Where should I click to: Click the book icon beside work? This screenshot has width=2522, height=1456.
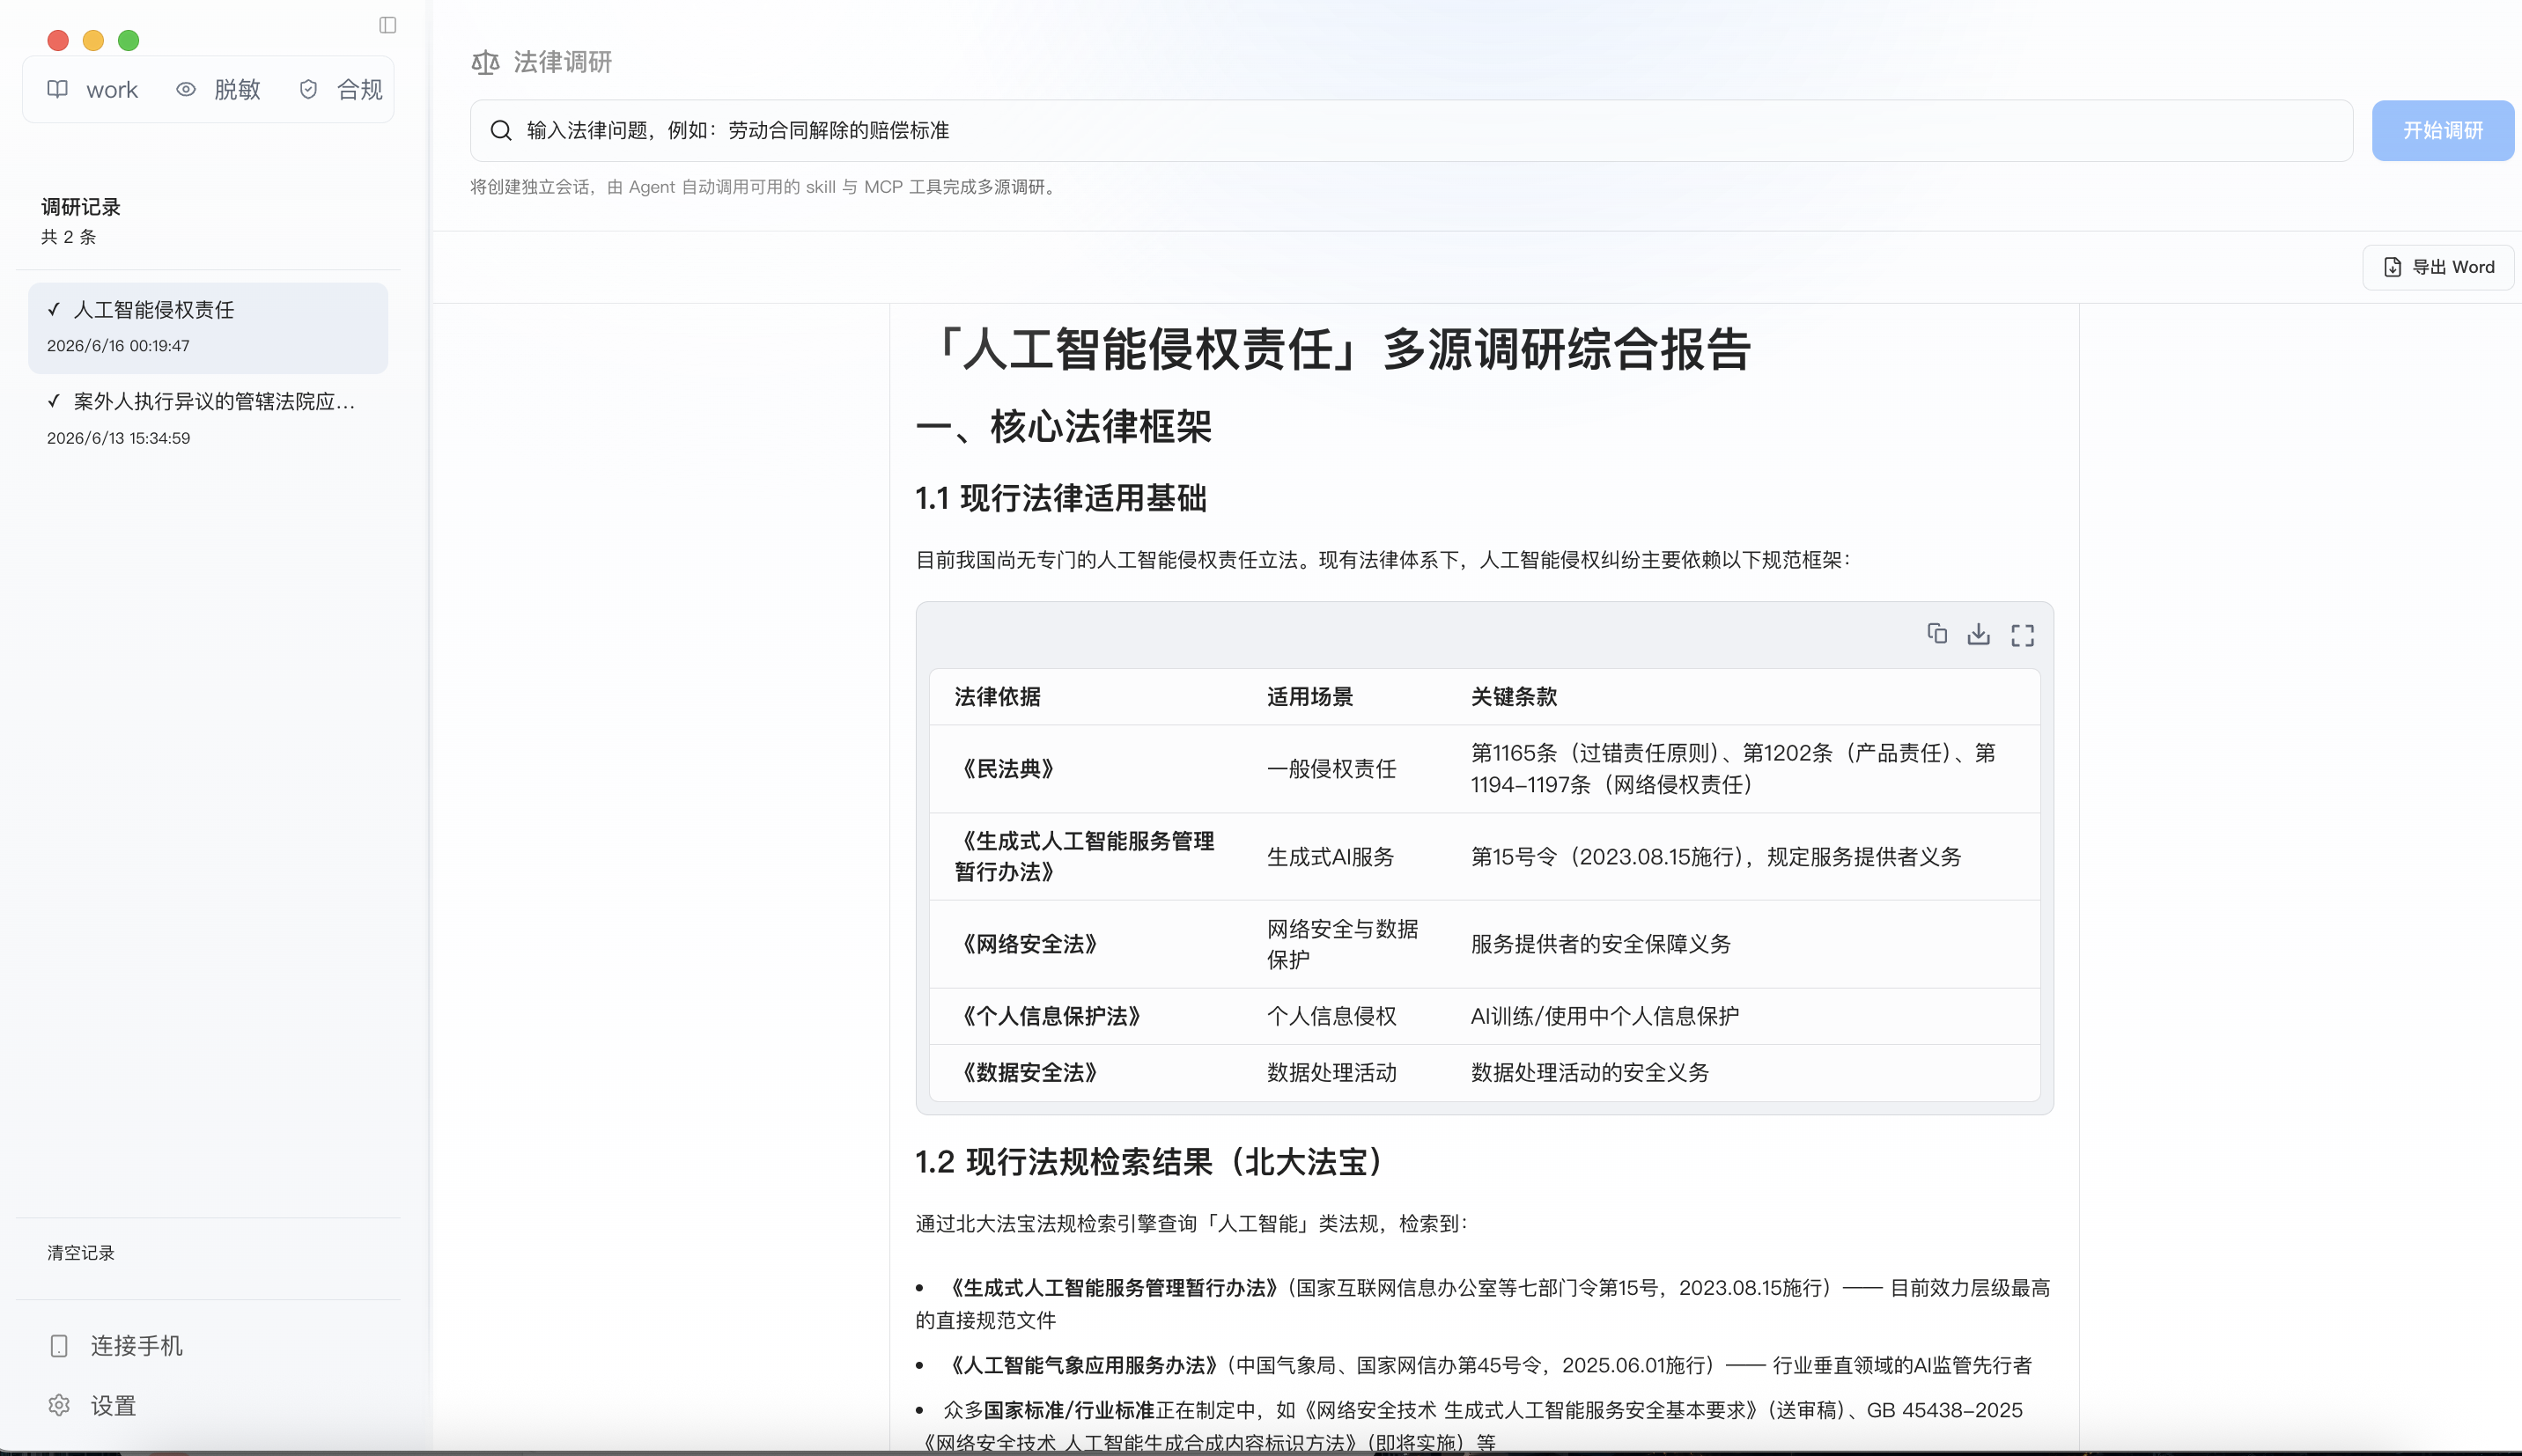(58, 90)
